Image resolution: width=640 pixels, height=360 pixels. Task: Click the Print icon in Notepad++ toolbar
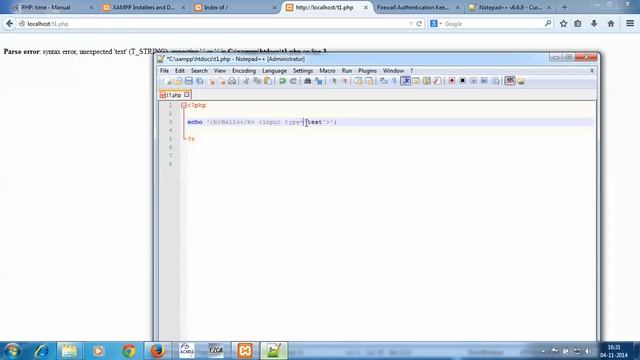232,81
